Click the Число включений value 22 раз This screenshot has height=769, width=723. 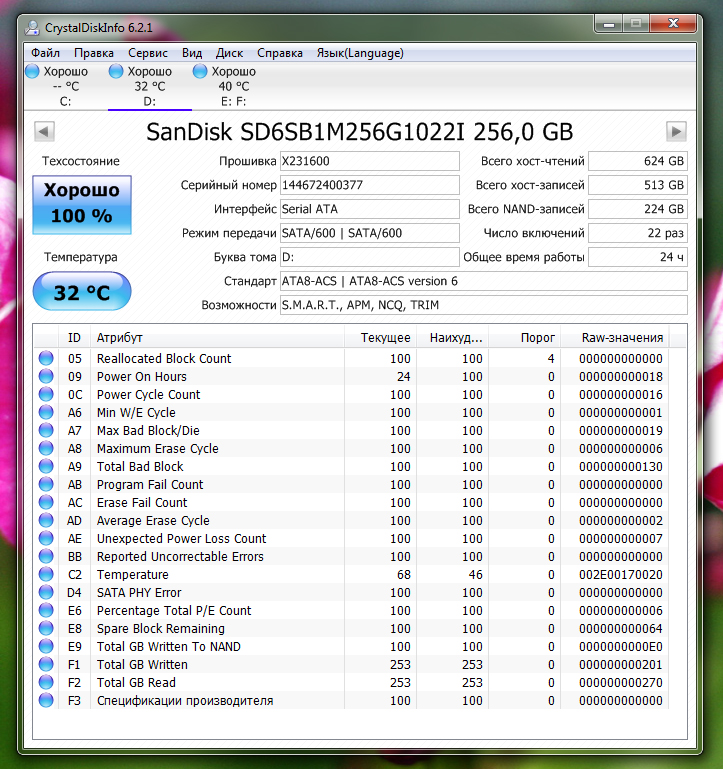coord(638,233)
